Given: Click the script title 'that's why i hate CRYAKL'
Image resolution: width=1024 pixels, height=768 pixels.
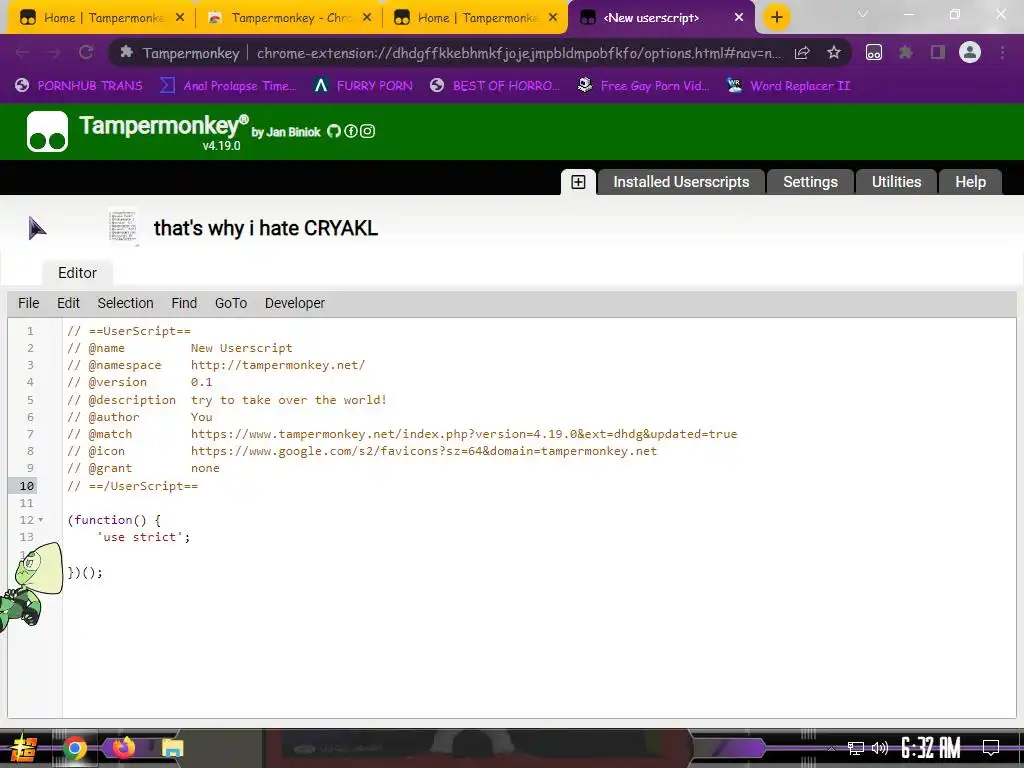Looking at the screenshot, I should (266, 228).
